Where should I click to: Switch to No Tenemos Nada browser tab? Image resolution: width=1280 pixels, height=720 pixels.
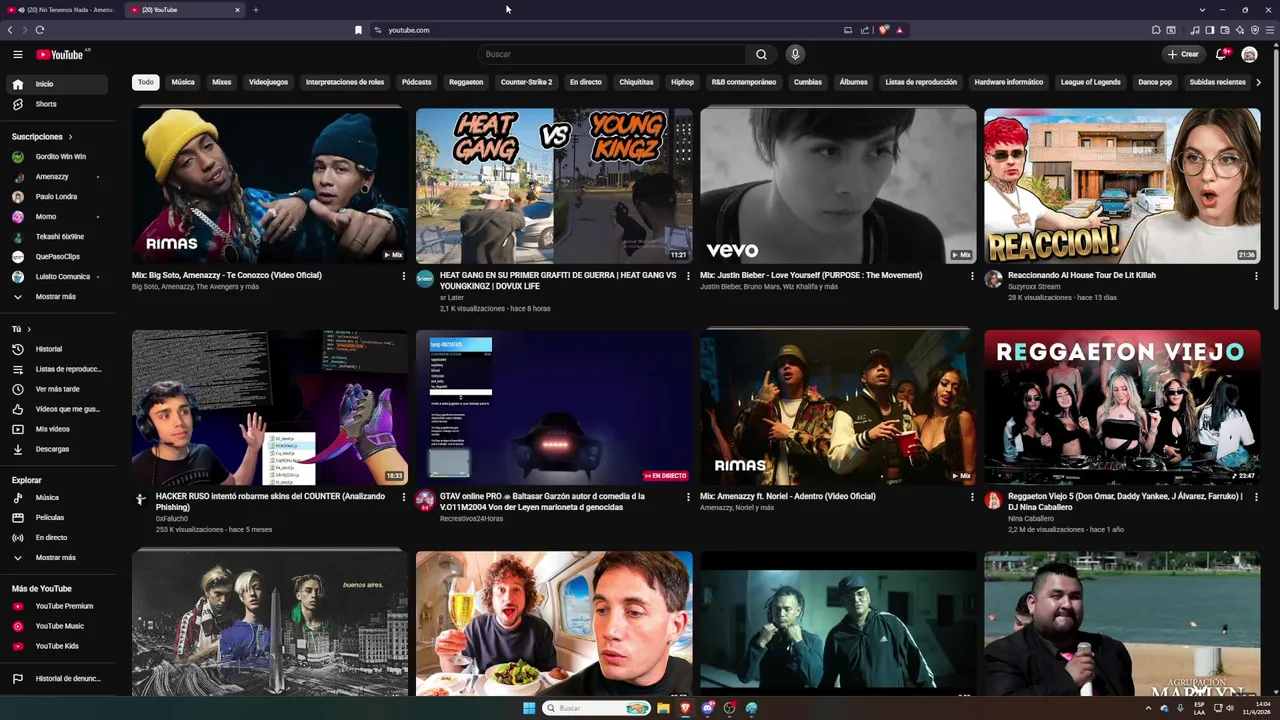[62, 9]
